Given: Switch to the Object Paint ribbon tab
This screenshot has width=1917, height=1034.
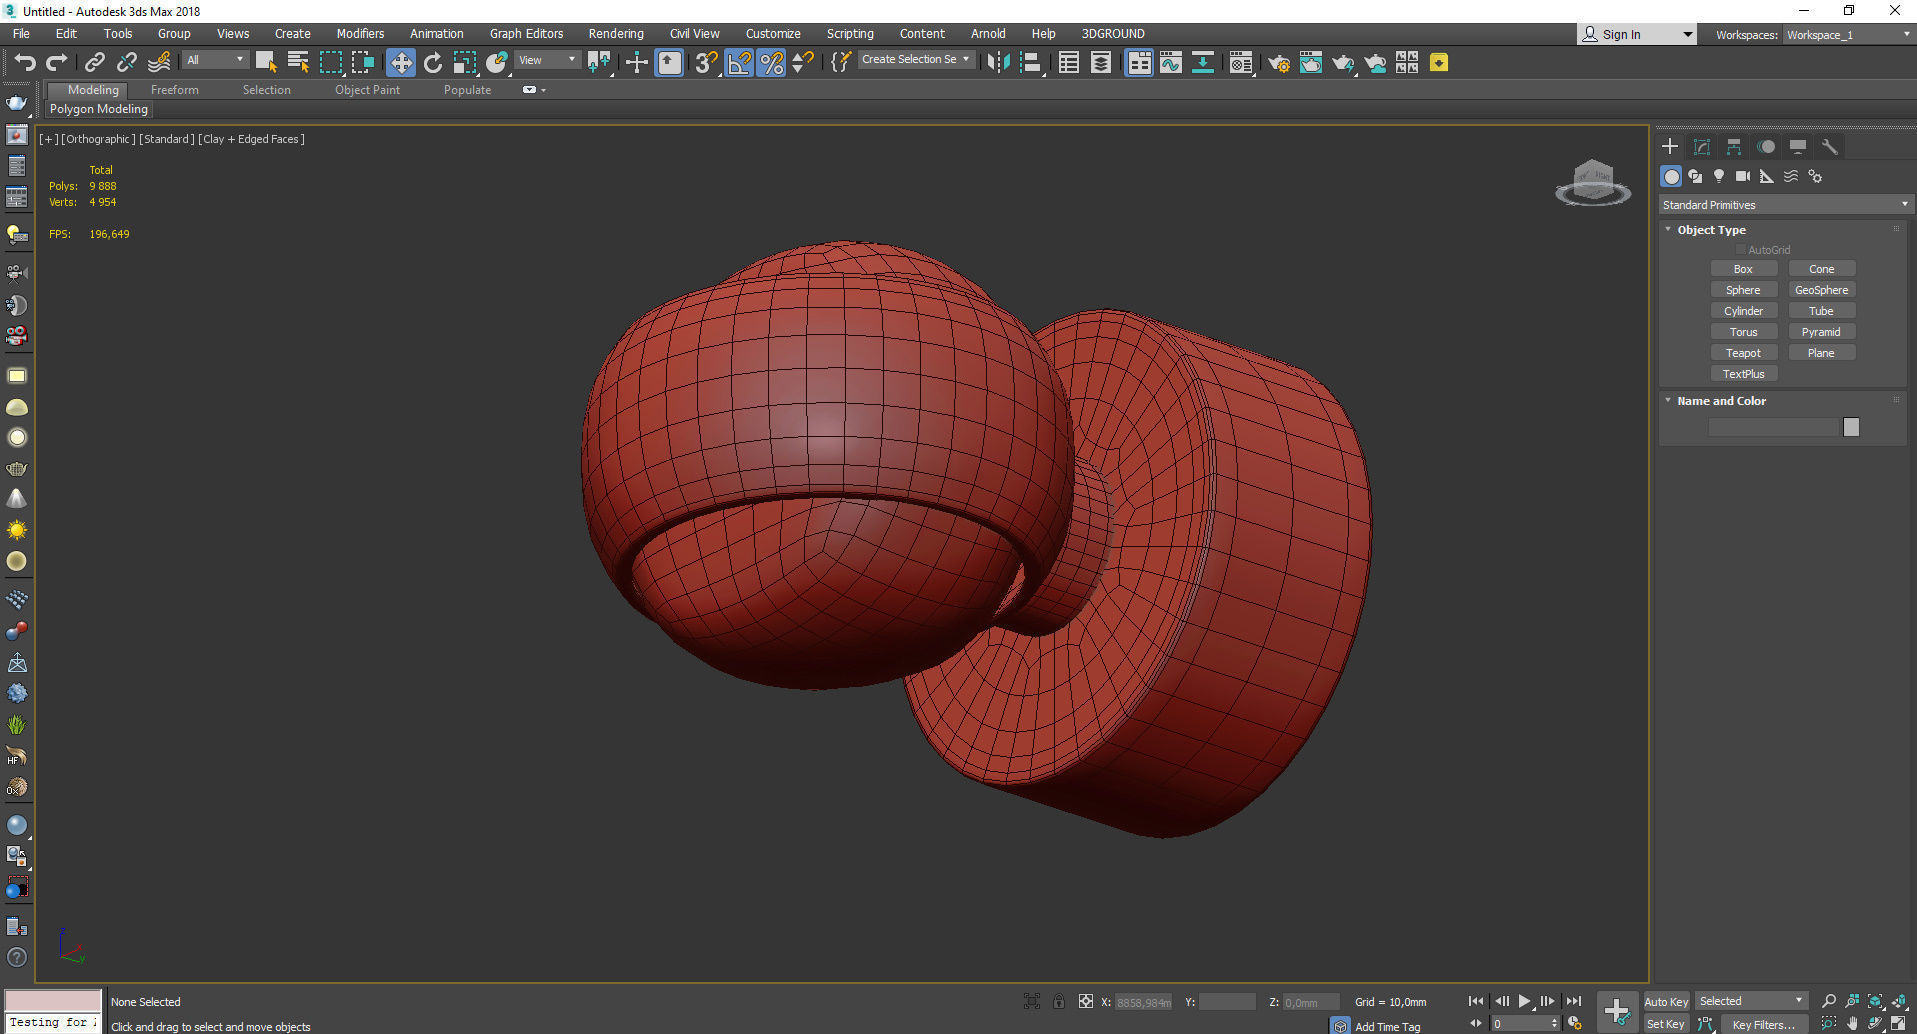Looking at the screenshot, I should pyautogui.click(x=367, y=90).
